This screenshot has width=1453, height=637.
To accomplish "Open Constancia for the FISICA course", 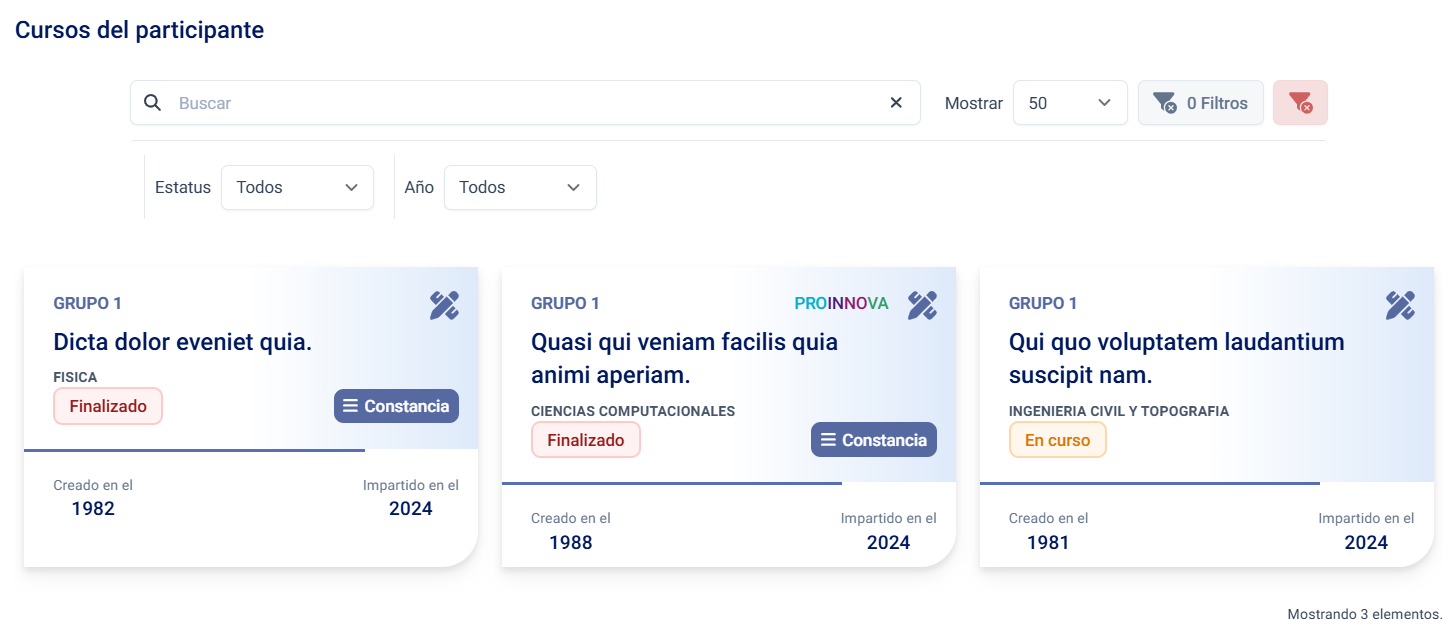I will click(396, 406).
